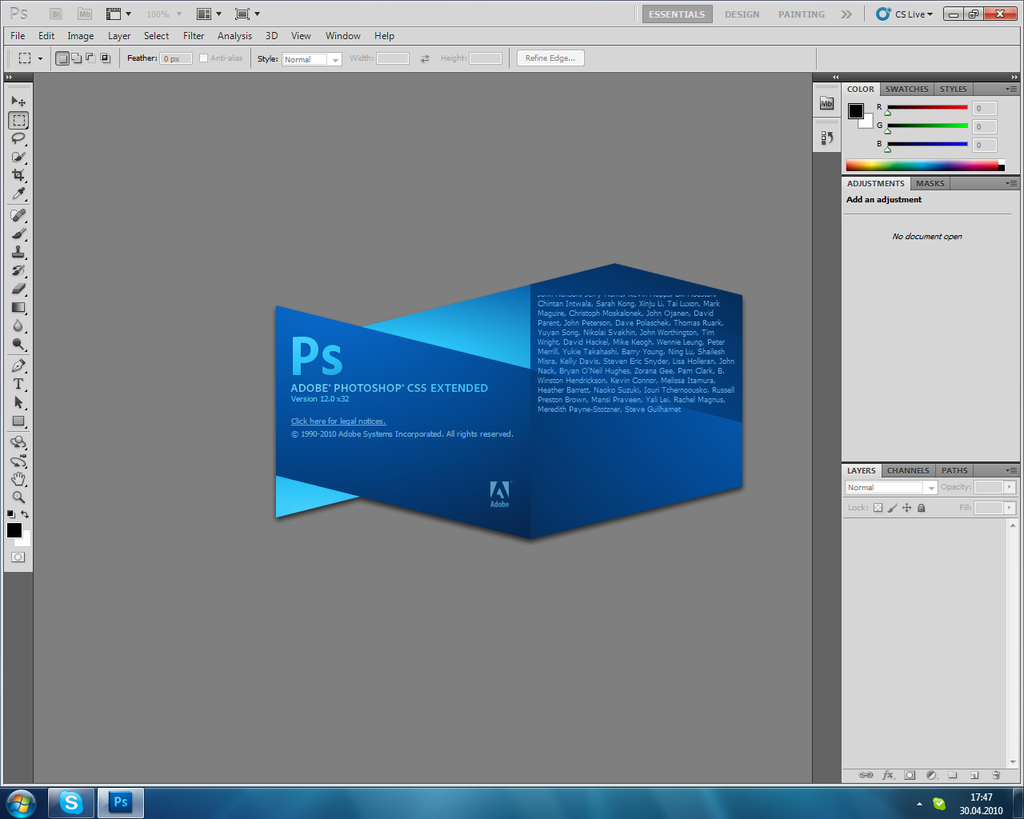The image size is (1024, 819).
Task: Open the Arrange Documents dropdown
Action: [209, 14]
